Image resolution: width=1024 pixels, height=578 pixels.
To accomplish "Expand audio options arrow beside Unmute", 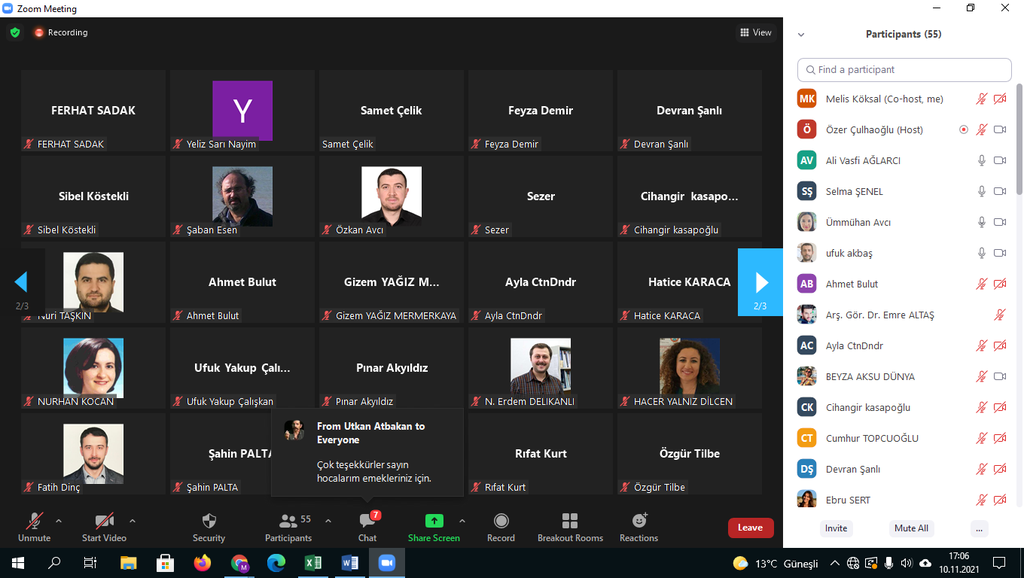I will (x=59, y=521).
